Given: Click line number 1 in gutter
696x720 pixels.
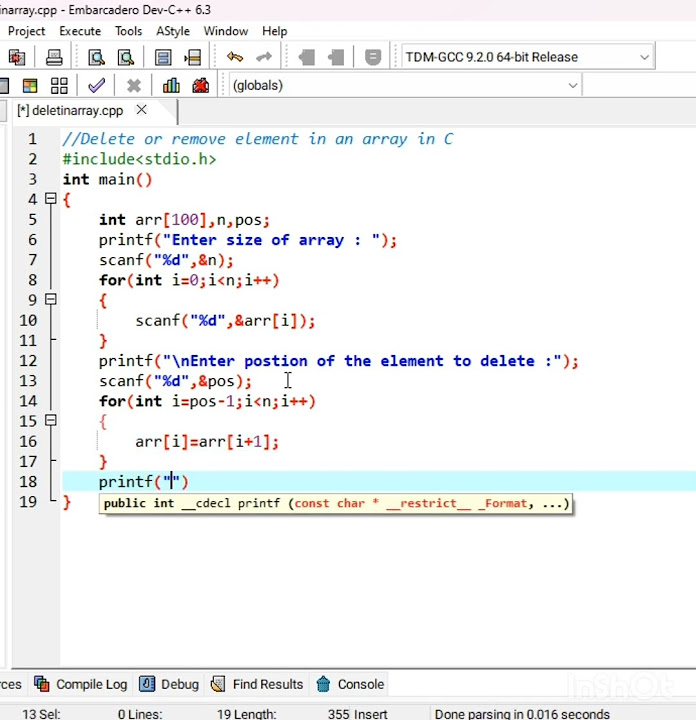Looking at the screenshot, I should coord(32,139).
